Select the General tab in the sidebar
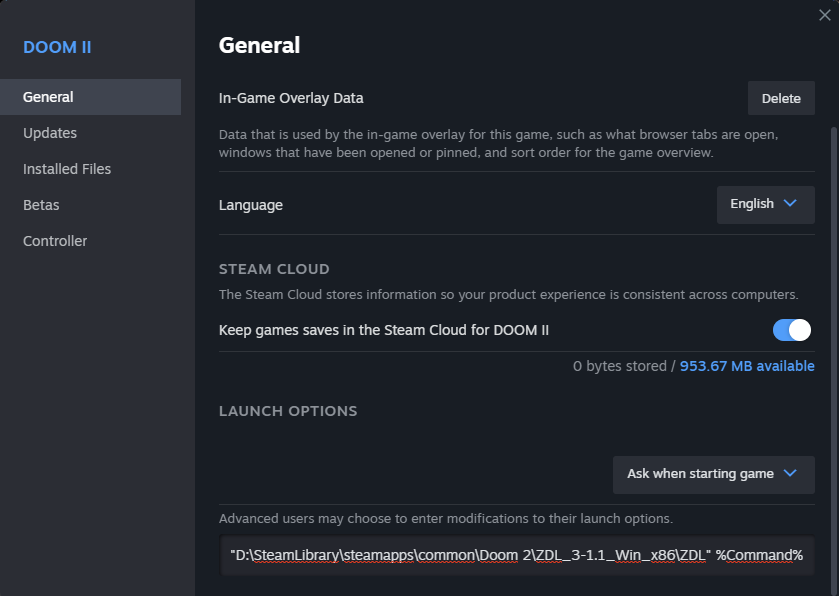This screenshot has width=839, height=596. [x=48, y=97]
